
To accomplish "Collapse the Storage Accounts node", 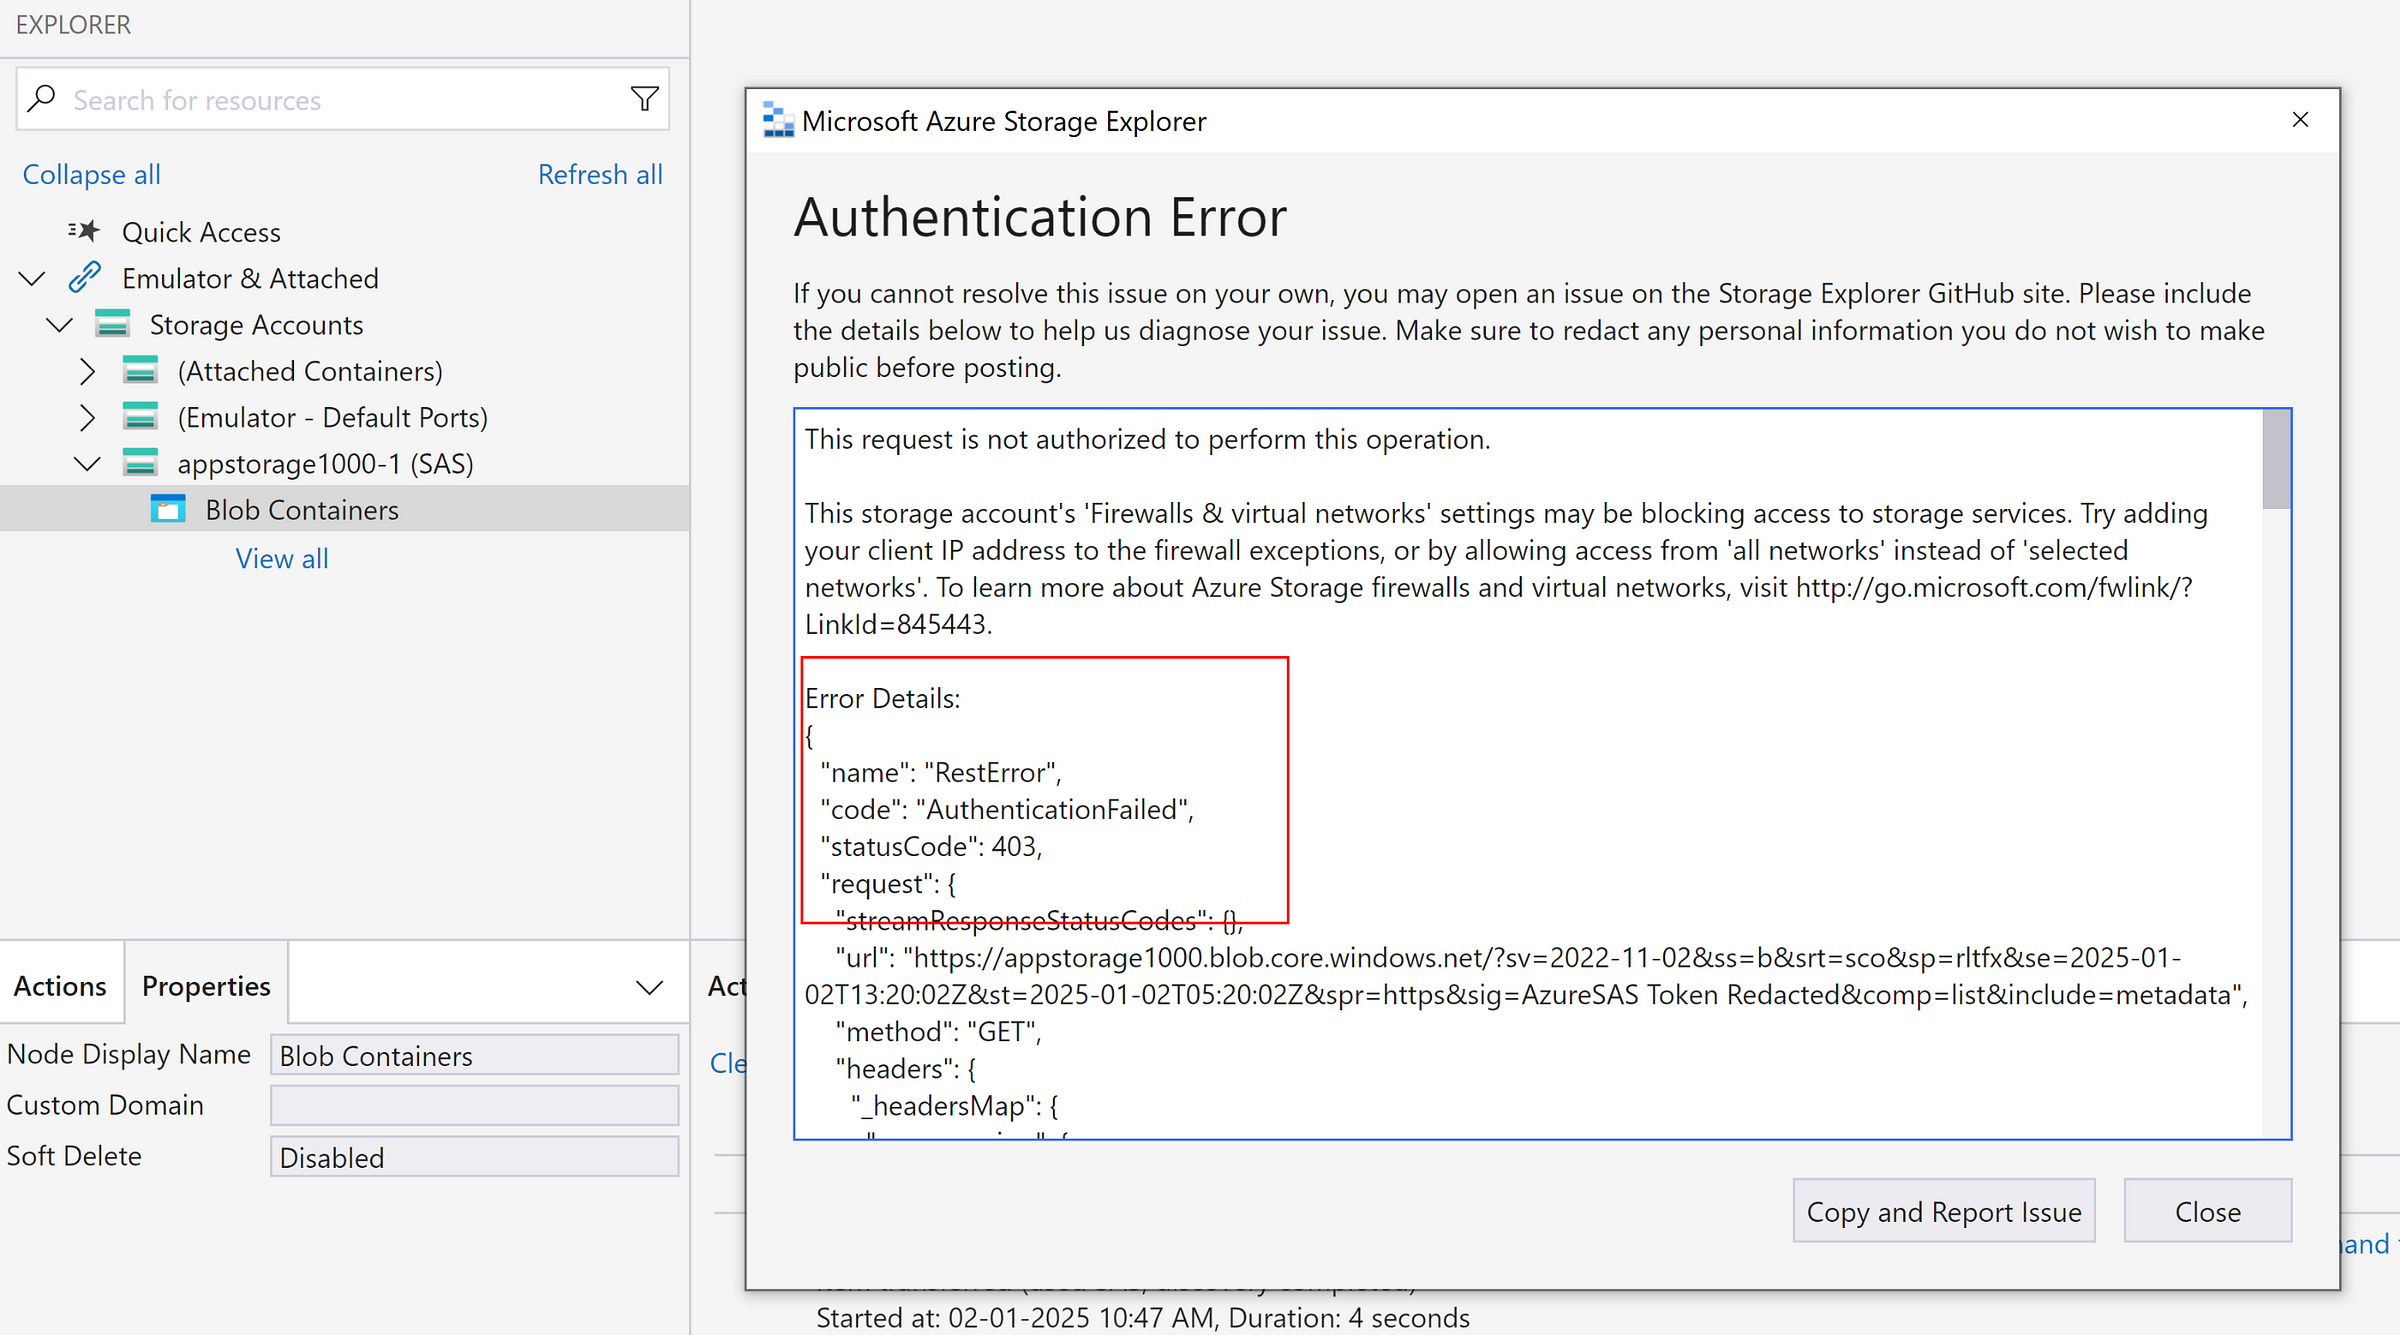I will tap(60, 325).
